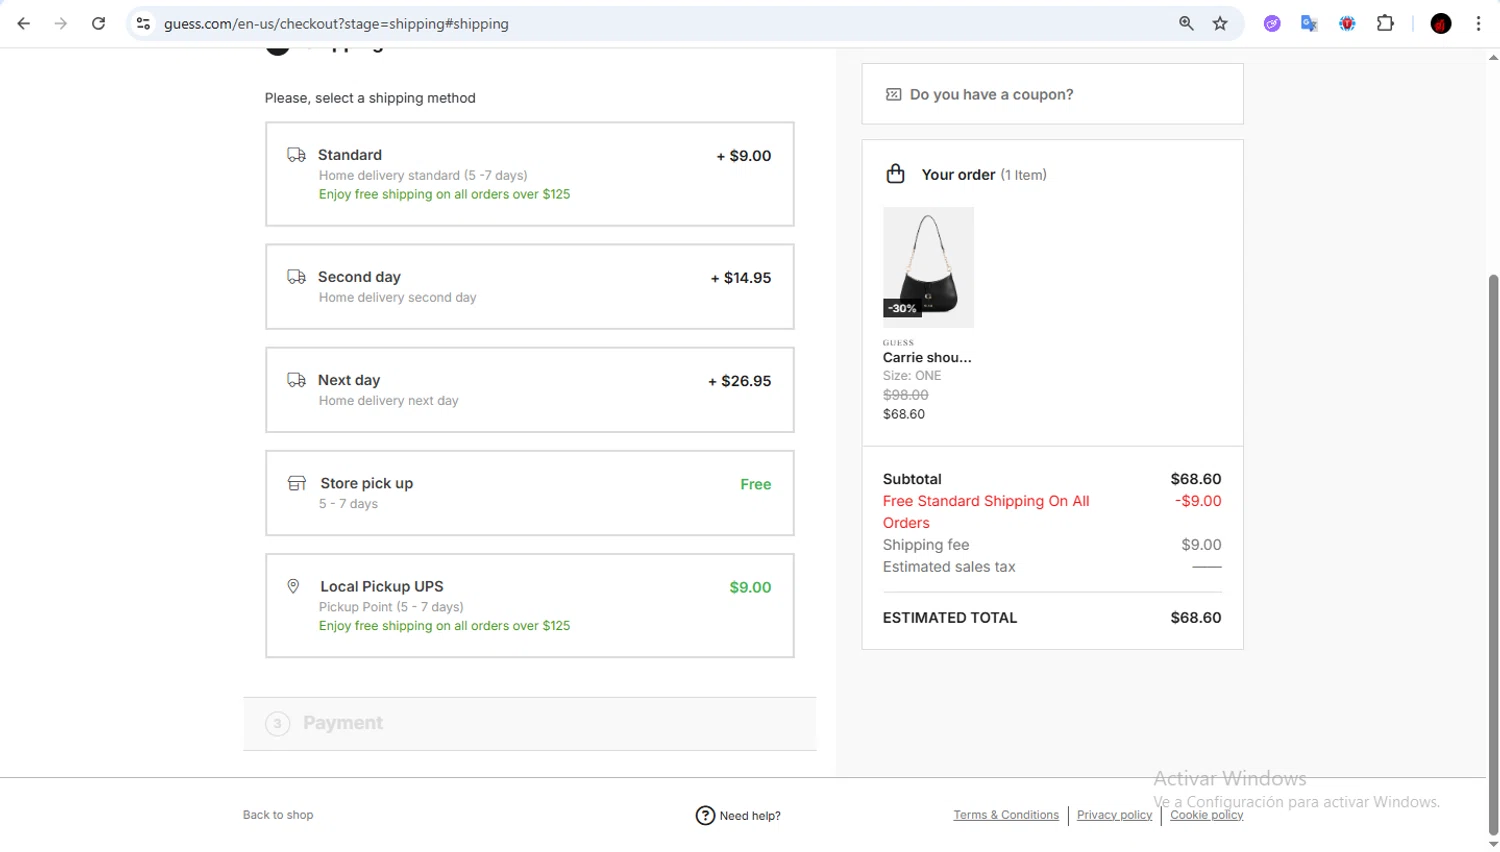Bookmark this page with star icon
This screenshot has height=852, width=1500.
pyautogui.click(x=1220, y=23)
